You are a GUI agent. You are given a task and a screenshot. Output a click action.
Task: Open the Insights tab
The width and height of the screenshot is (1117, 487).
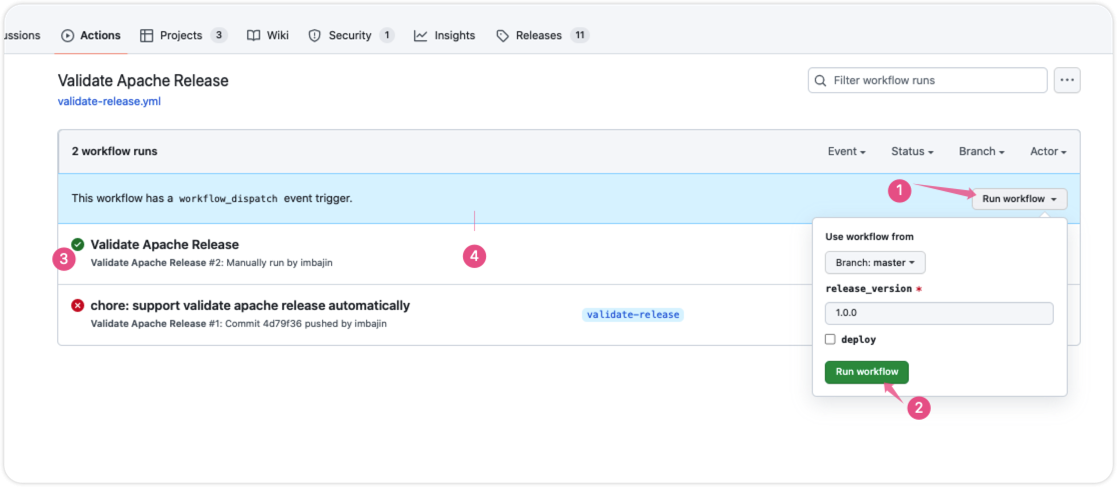(x=445, y=36)
